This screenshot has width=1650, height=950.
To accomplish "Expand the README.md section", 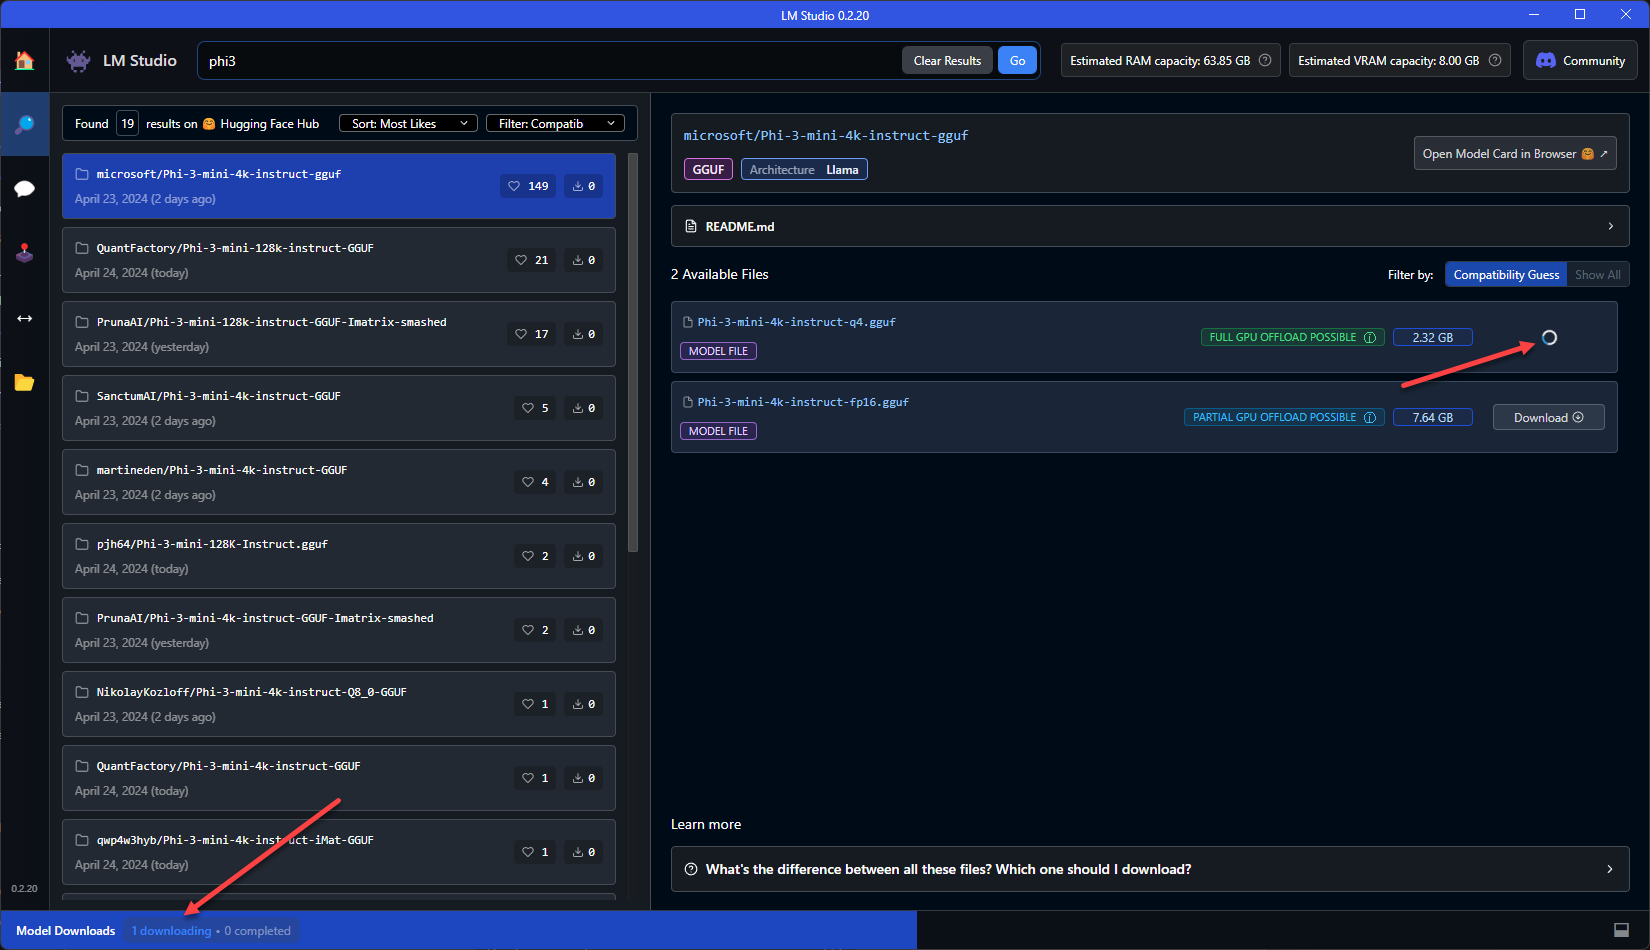I will tap(1150, 226).
